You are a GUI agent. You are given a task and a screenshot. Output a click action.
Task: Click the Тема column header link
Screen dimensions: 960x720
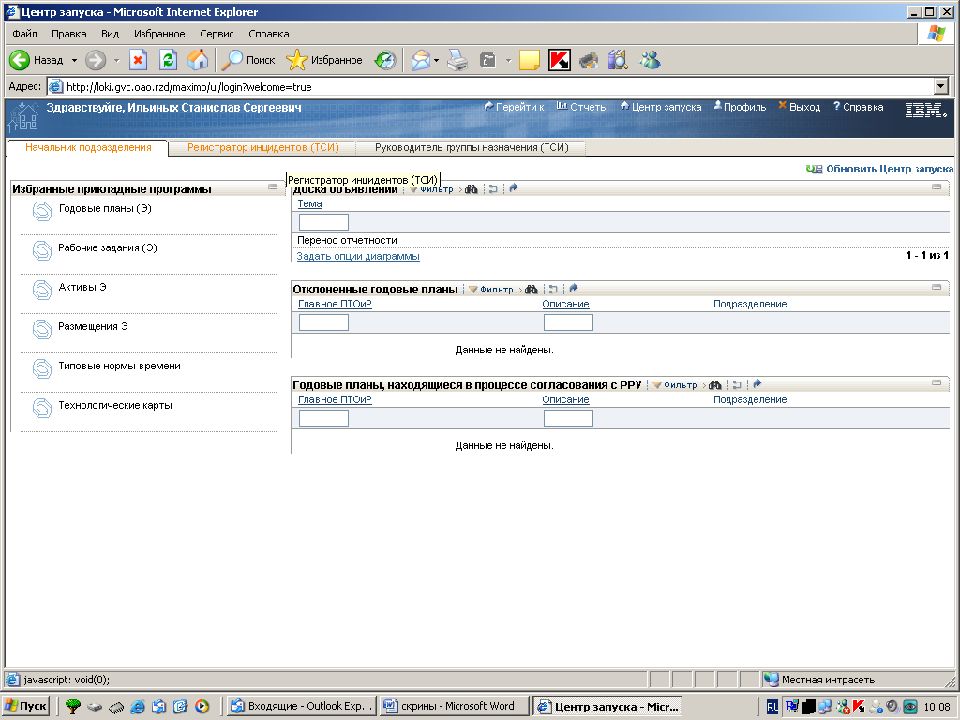[x=310, y=204]
